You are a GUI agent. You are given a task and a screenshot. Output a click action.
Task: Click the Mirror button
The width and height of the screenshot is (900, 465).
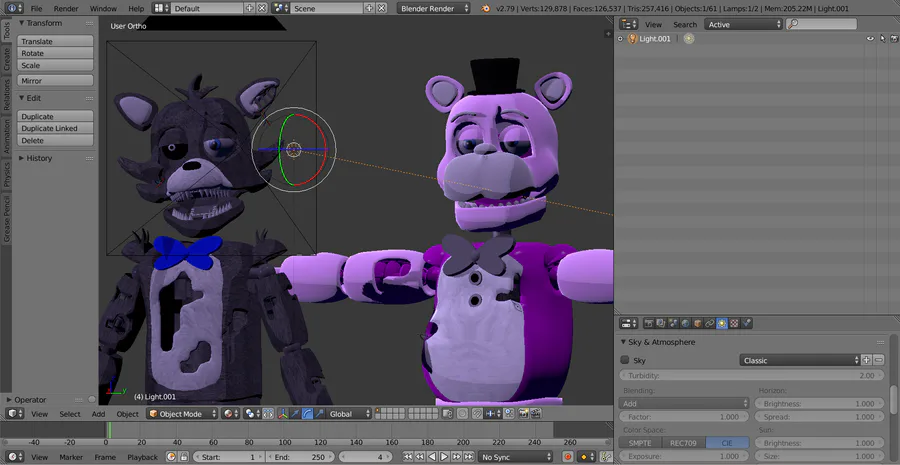(x=55, y=81)
